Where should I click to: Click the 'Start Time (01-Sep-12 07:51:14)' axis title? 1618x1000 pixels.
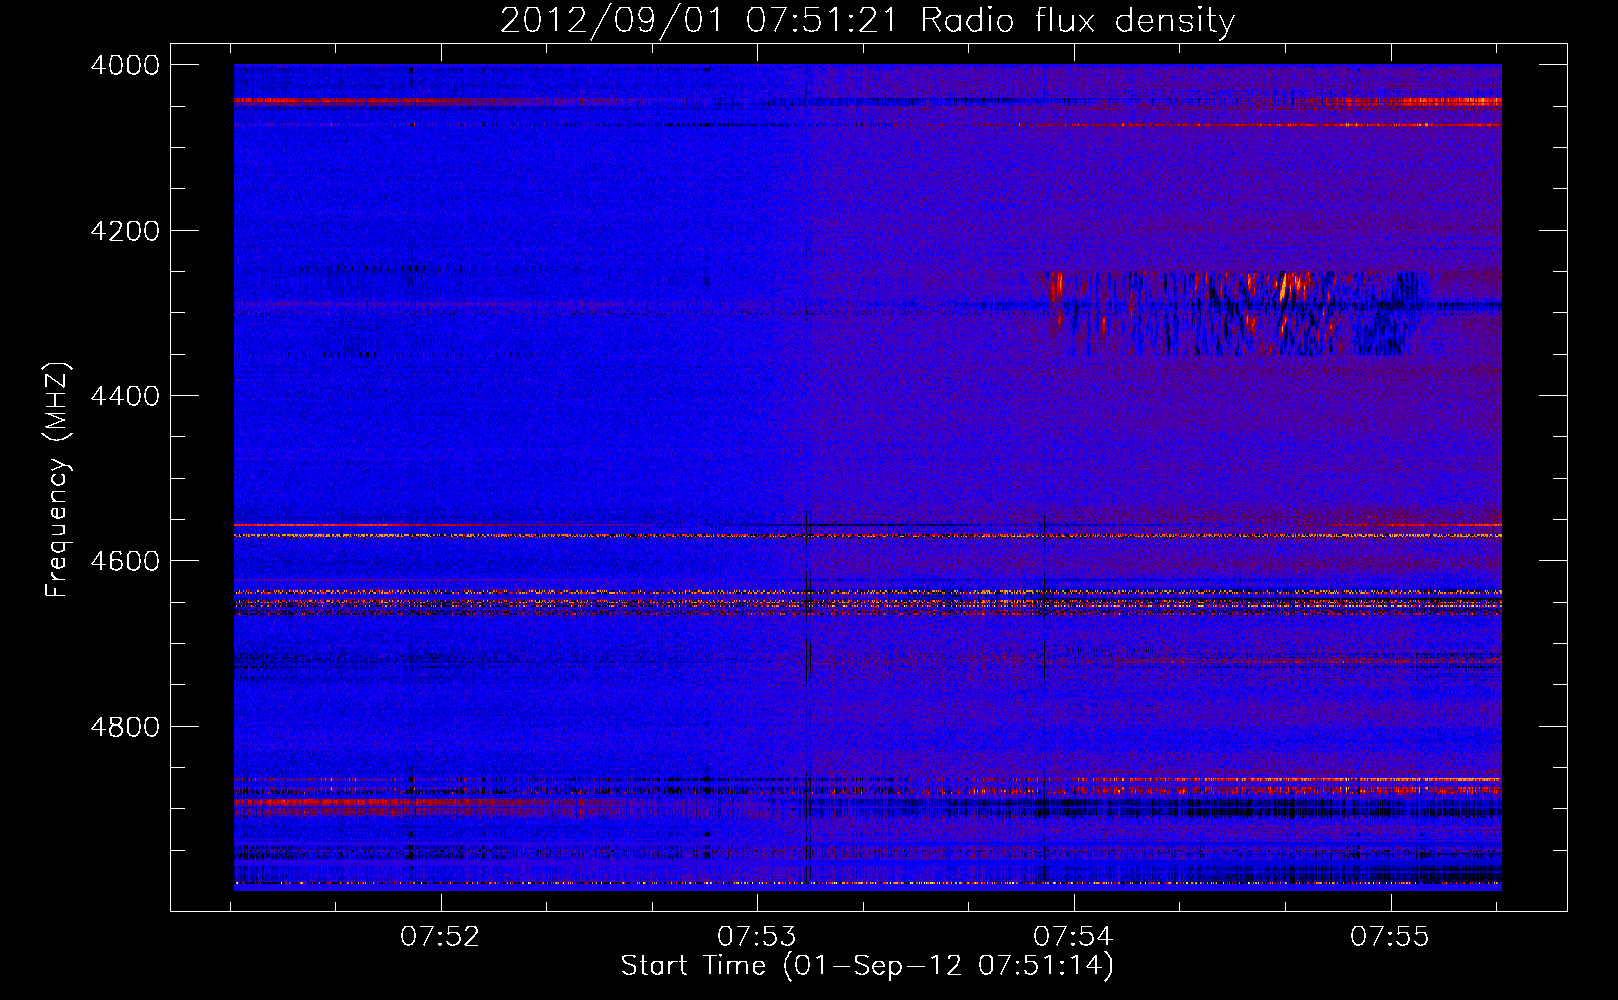867,966
